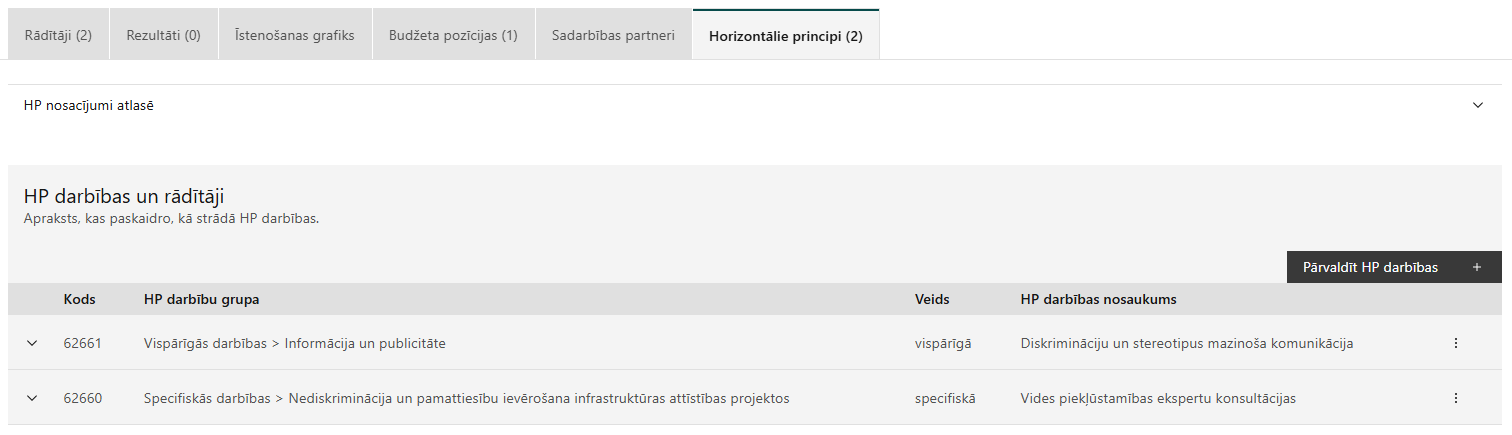The image size is (1512, 435).
Task: Open the Sadarbības partneri tab
Action: click(x=613, y=35)
